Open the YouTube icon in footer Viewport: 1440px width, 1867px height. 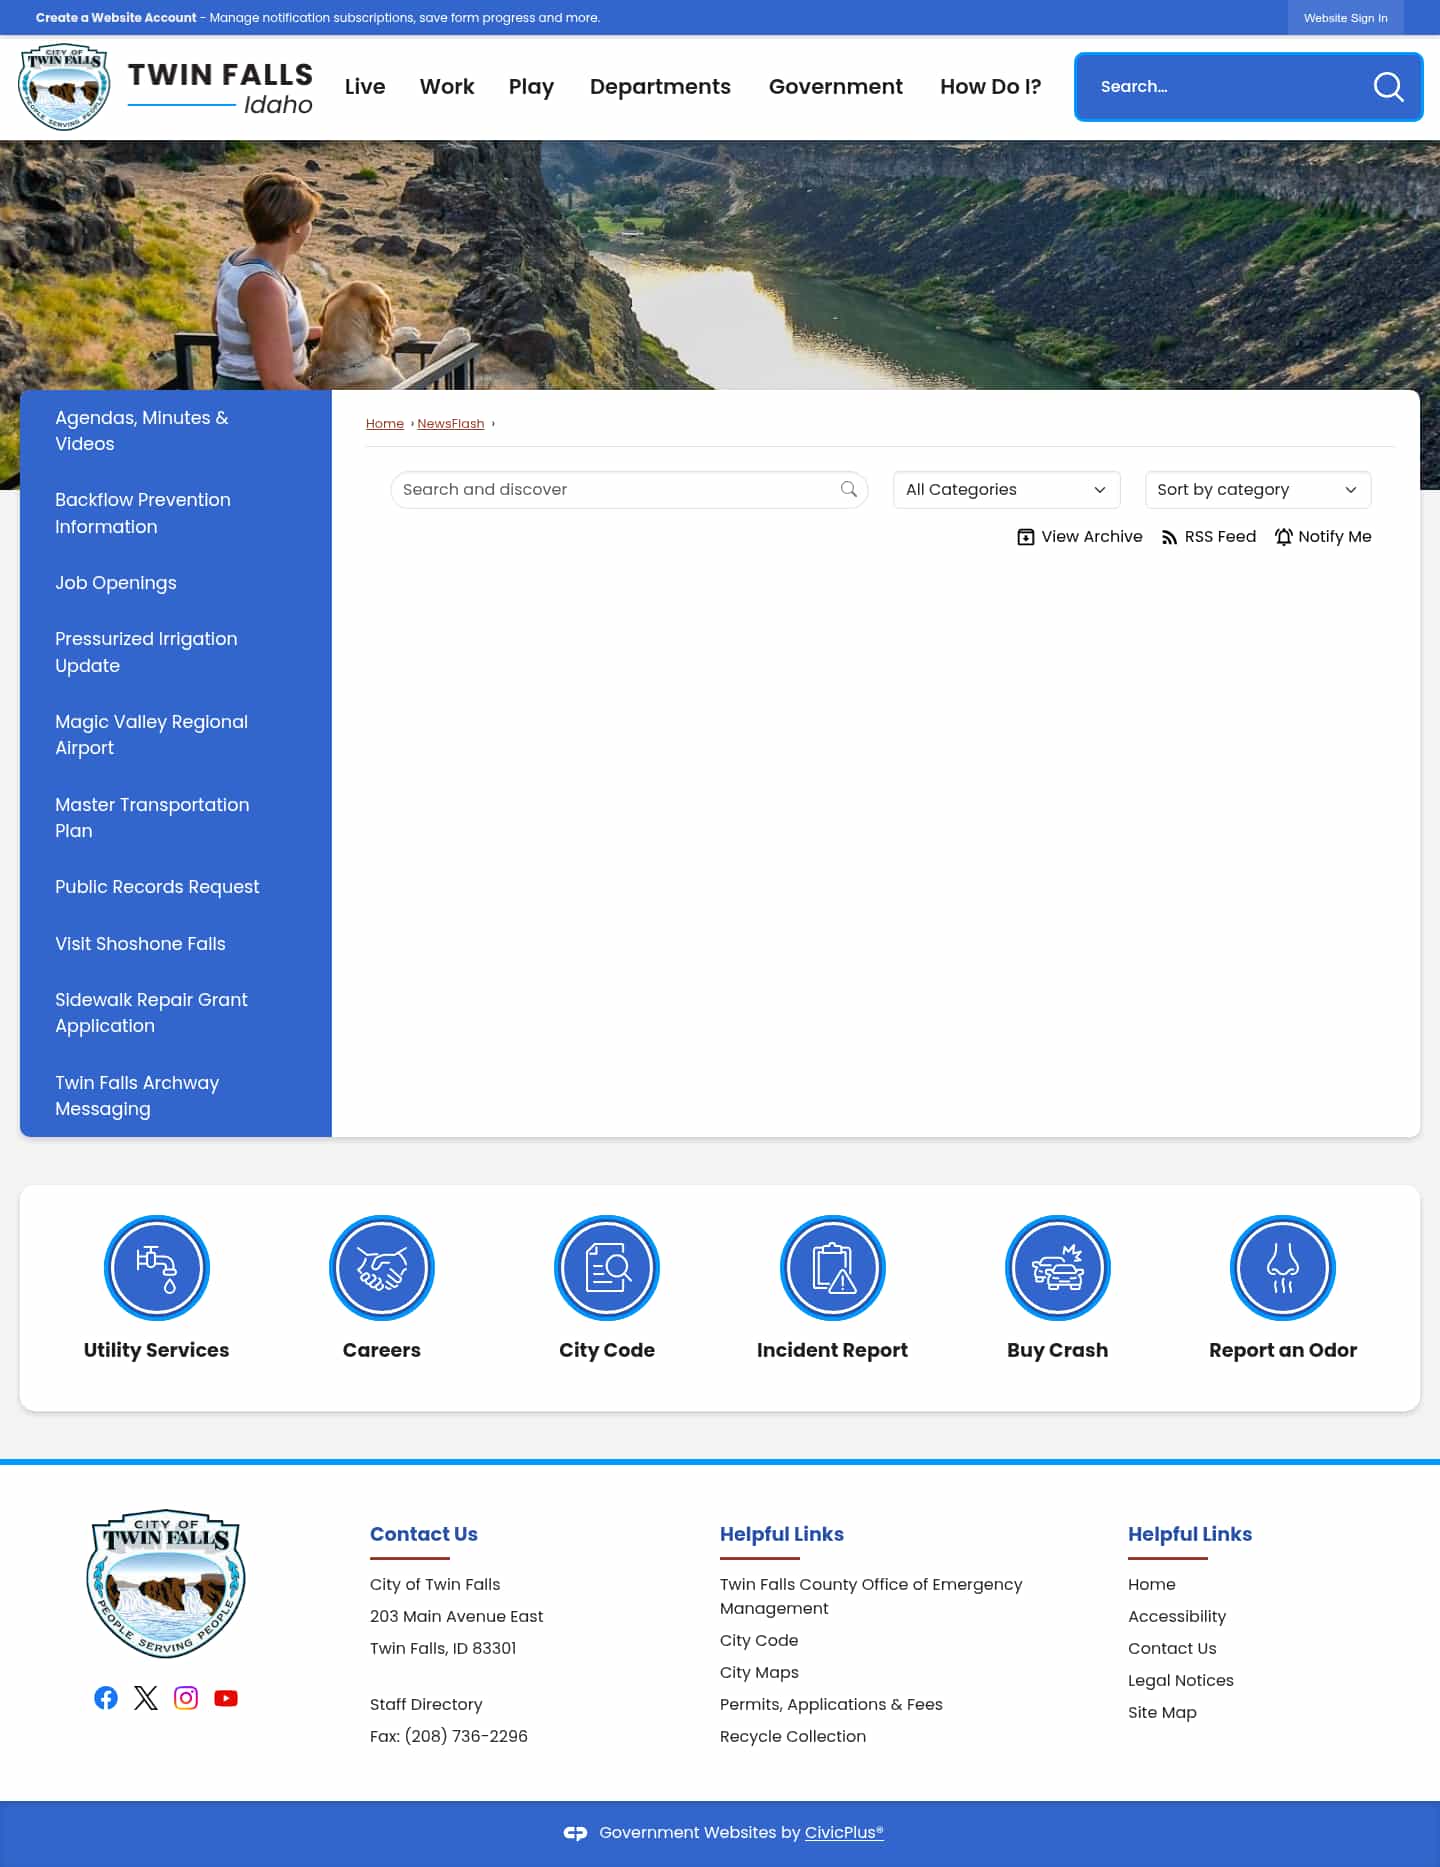click(x=226, y=1698)
